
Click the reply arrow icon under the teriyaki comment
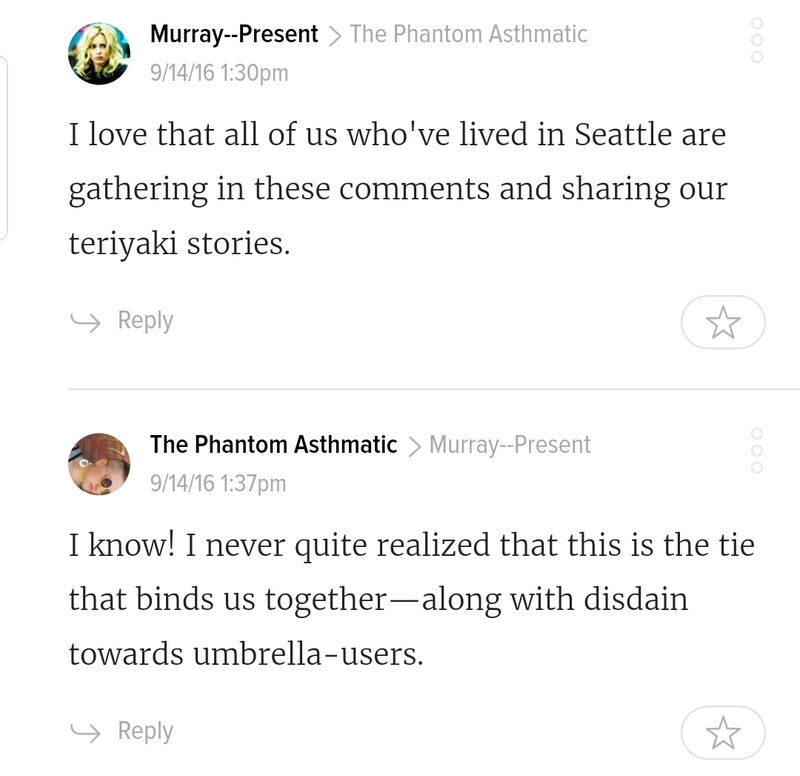pyautogui.click(x=85, y=321)
